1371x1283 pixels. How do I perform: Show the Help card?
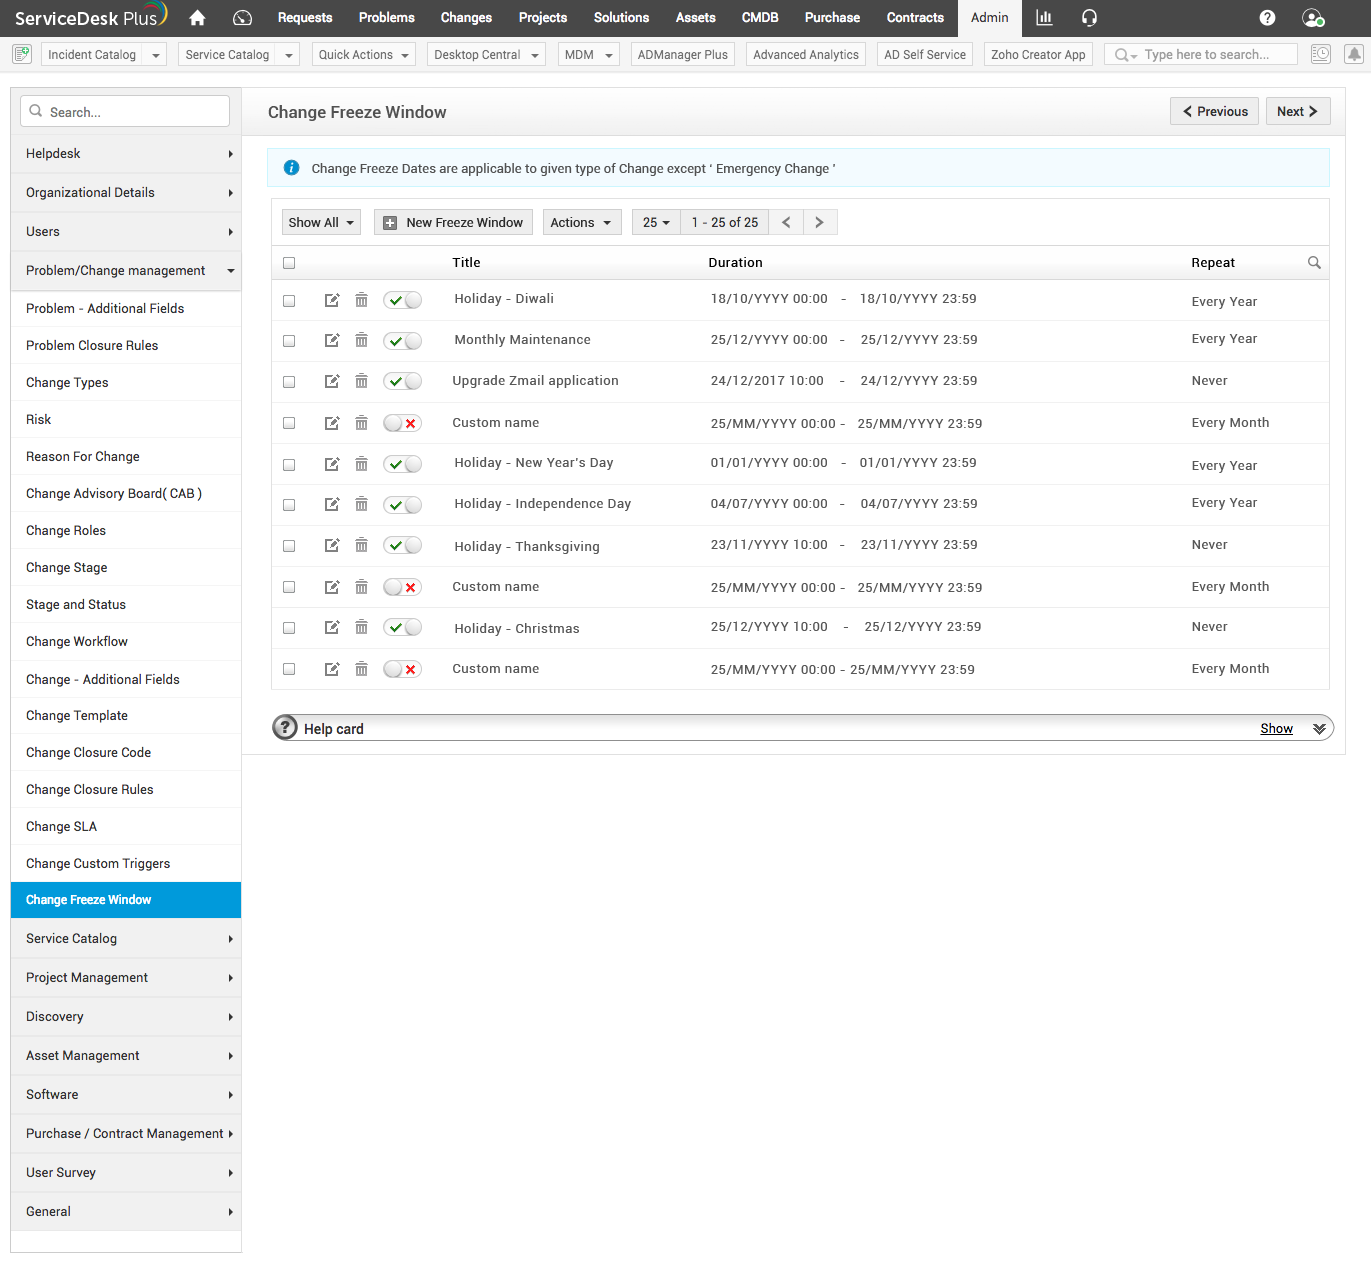[1276, 728]
